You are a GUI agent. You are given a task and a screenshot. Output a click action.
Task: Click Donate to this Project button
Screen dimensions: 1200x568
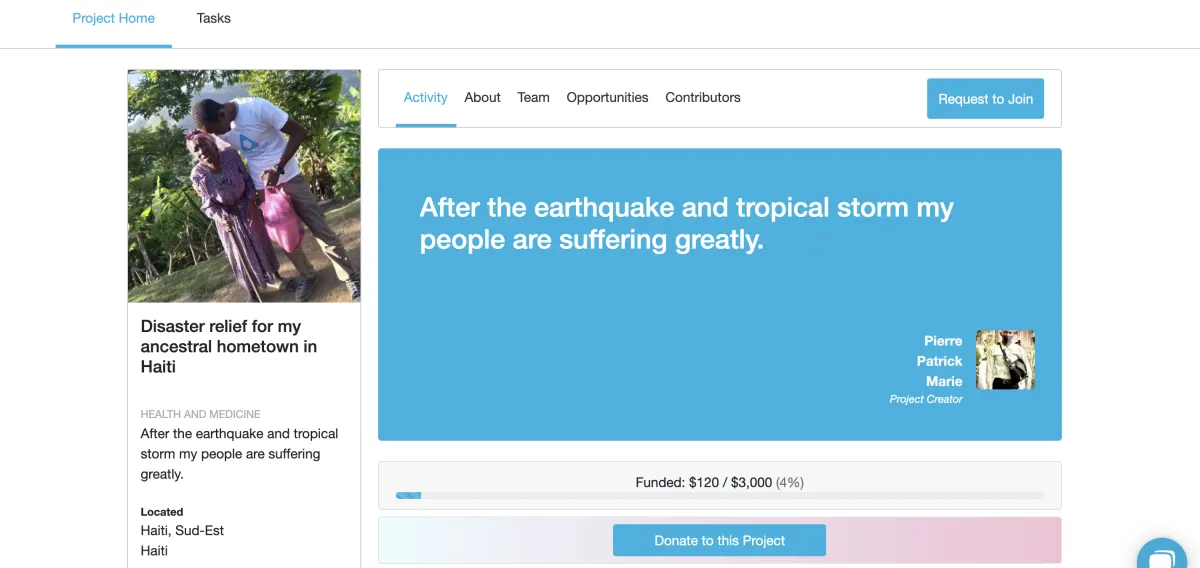click(x=719, y=540)
